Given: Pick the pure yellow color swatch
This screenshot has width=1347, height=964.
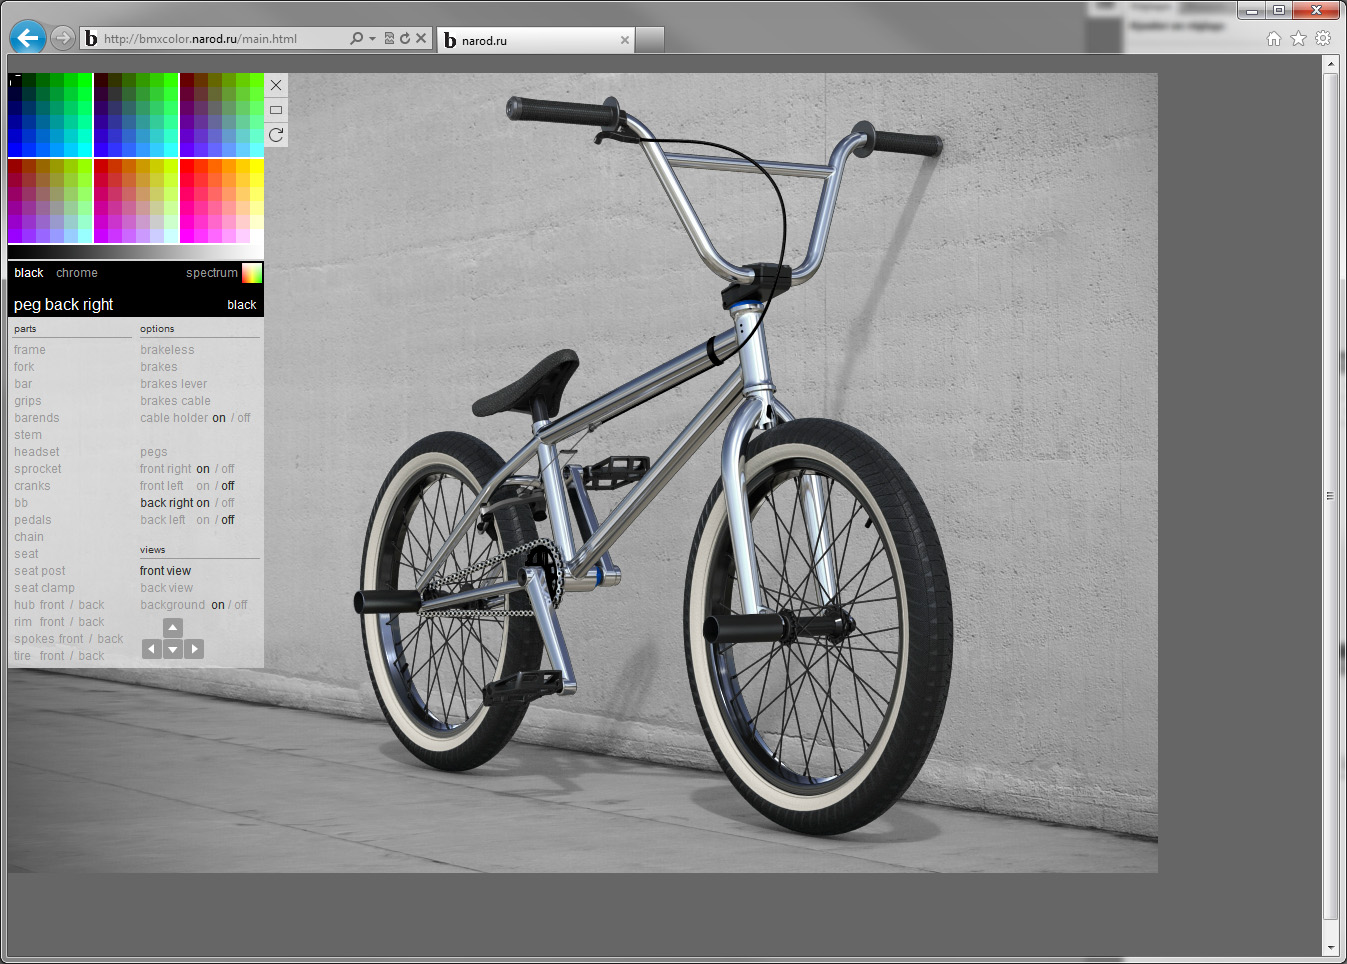Looking at the screenshot, I should 257,166.
